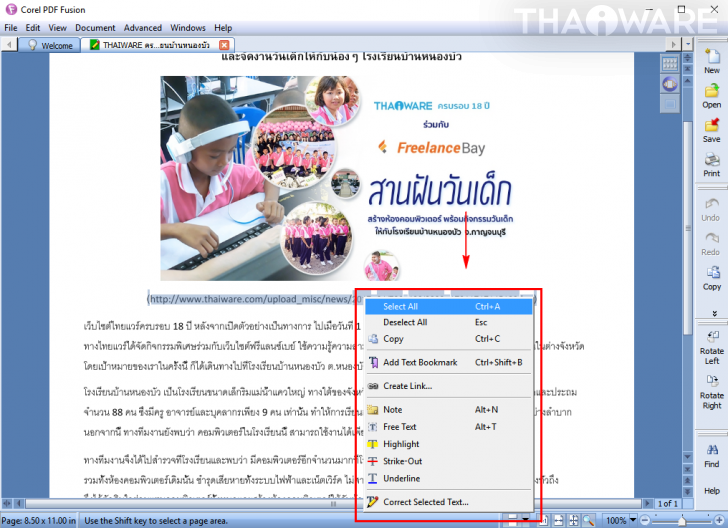Click the zoom slider handle
Viewport: 728px width, 528px height.
click(682, 521)
